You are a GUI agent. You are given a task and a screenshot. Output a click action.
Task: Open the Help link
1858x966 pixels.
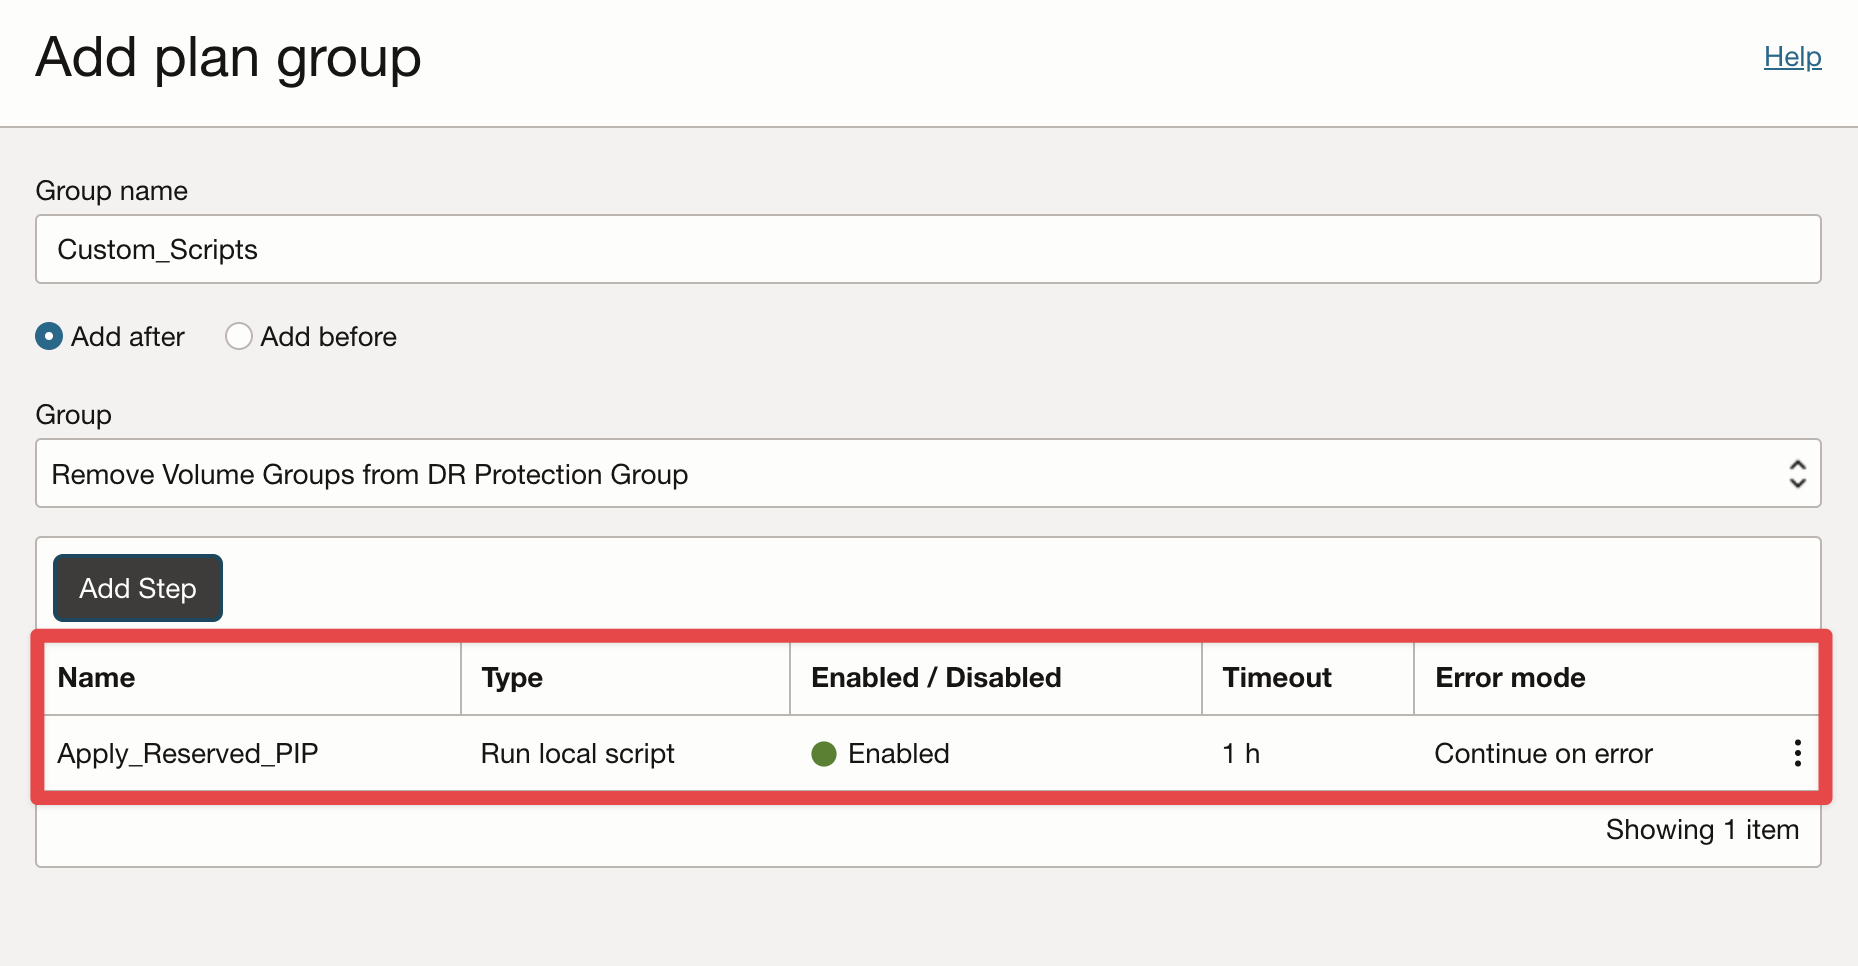(1792, 57)
